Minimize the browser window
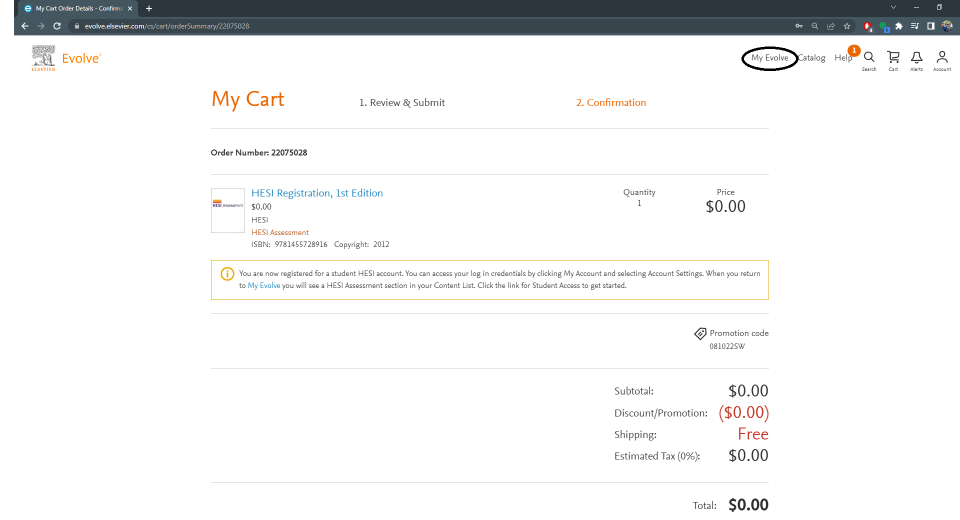This screenshot has height=520, width=960. tap(916, 7)
